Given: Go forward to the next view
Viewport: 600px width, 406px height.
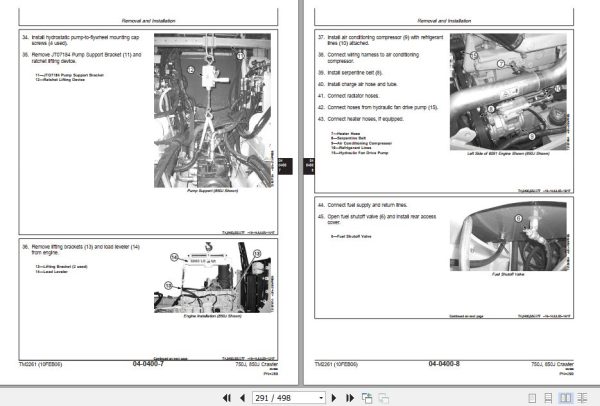Looking at the screenshot, I should (384, 398).
